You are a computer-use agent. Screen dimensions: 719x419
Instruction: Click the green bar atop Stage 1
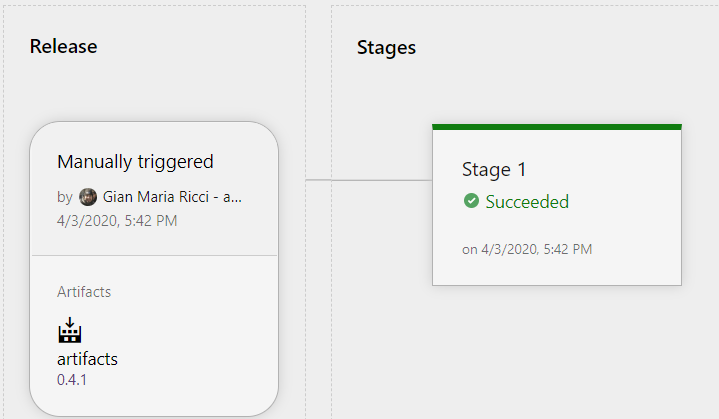[x=557, y=127]
